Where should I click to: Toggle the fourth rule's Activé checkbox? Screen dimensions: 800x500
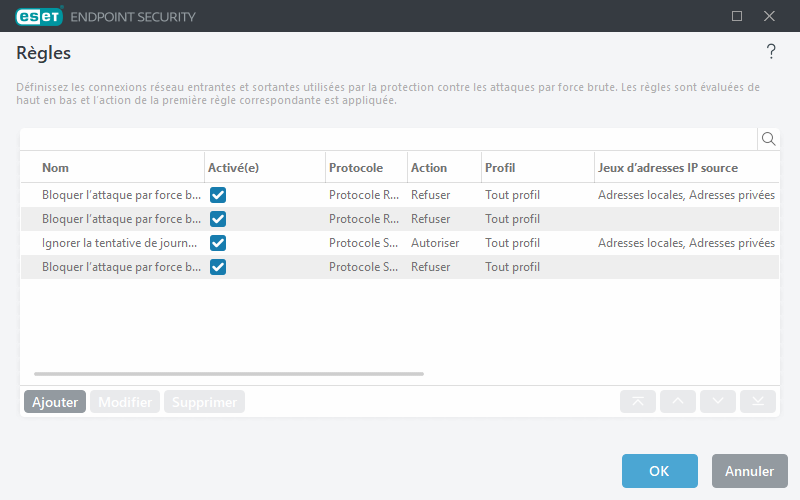(x=218, y=267)
